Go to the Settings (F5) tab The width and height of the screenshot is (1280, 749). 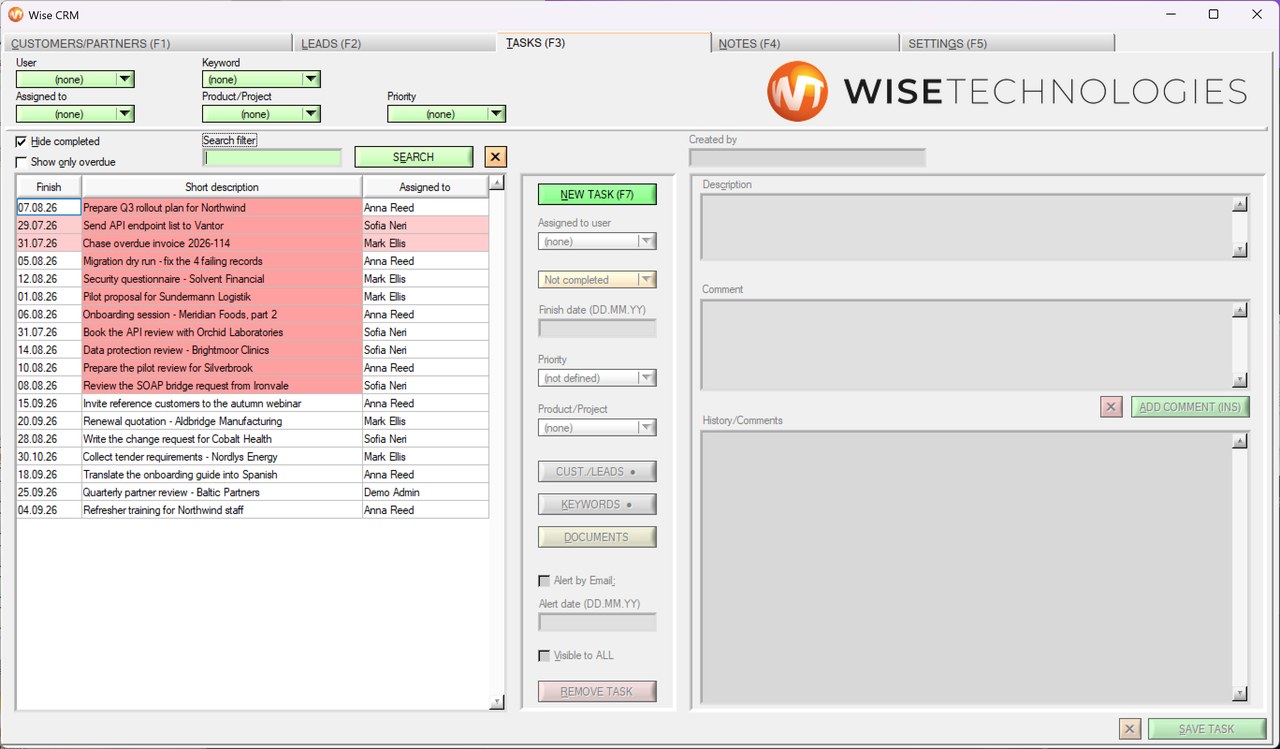pyautogui.click(x=1007, y=43)
